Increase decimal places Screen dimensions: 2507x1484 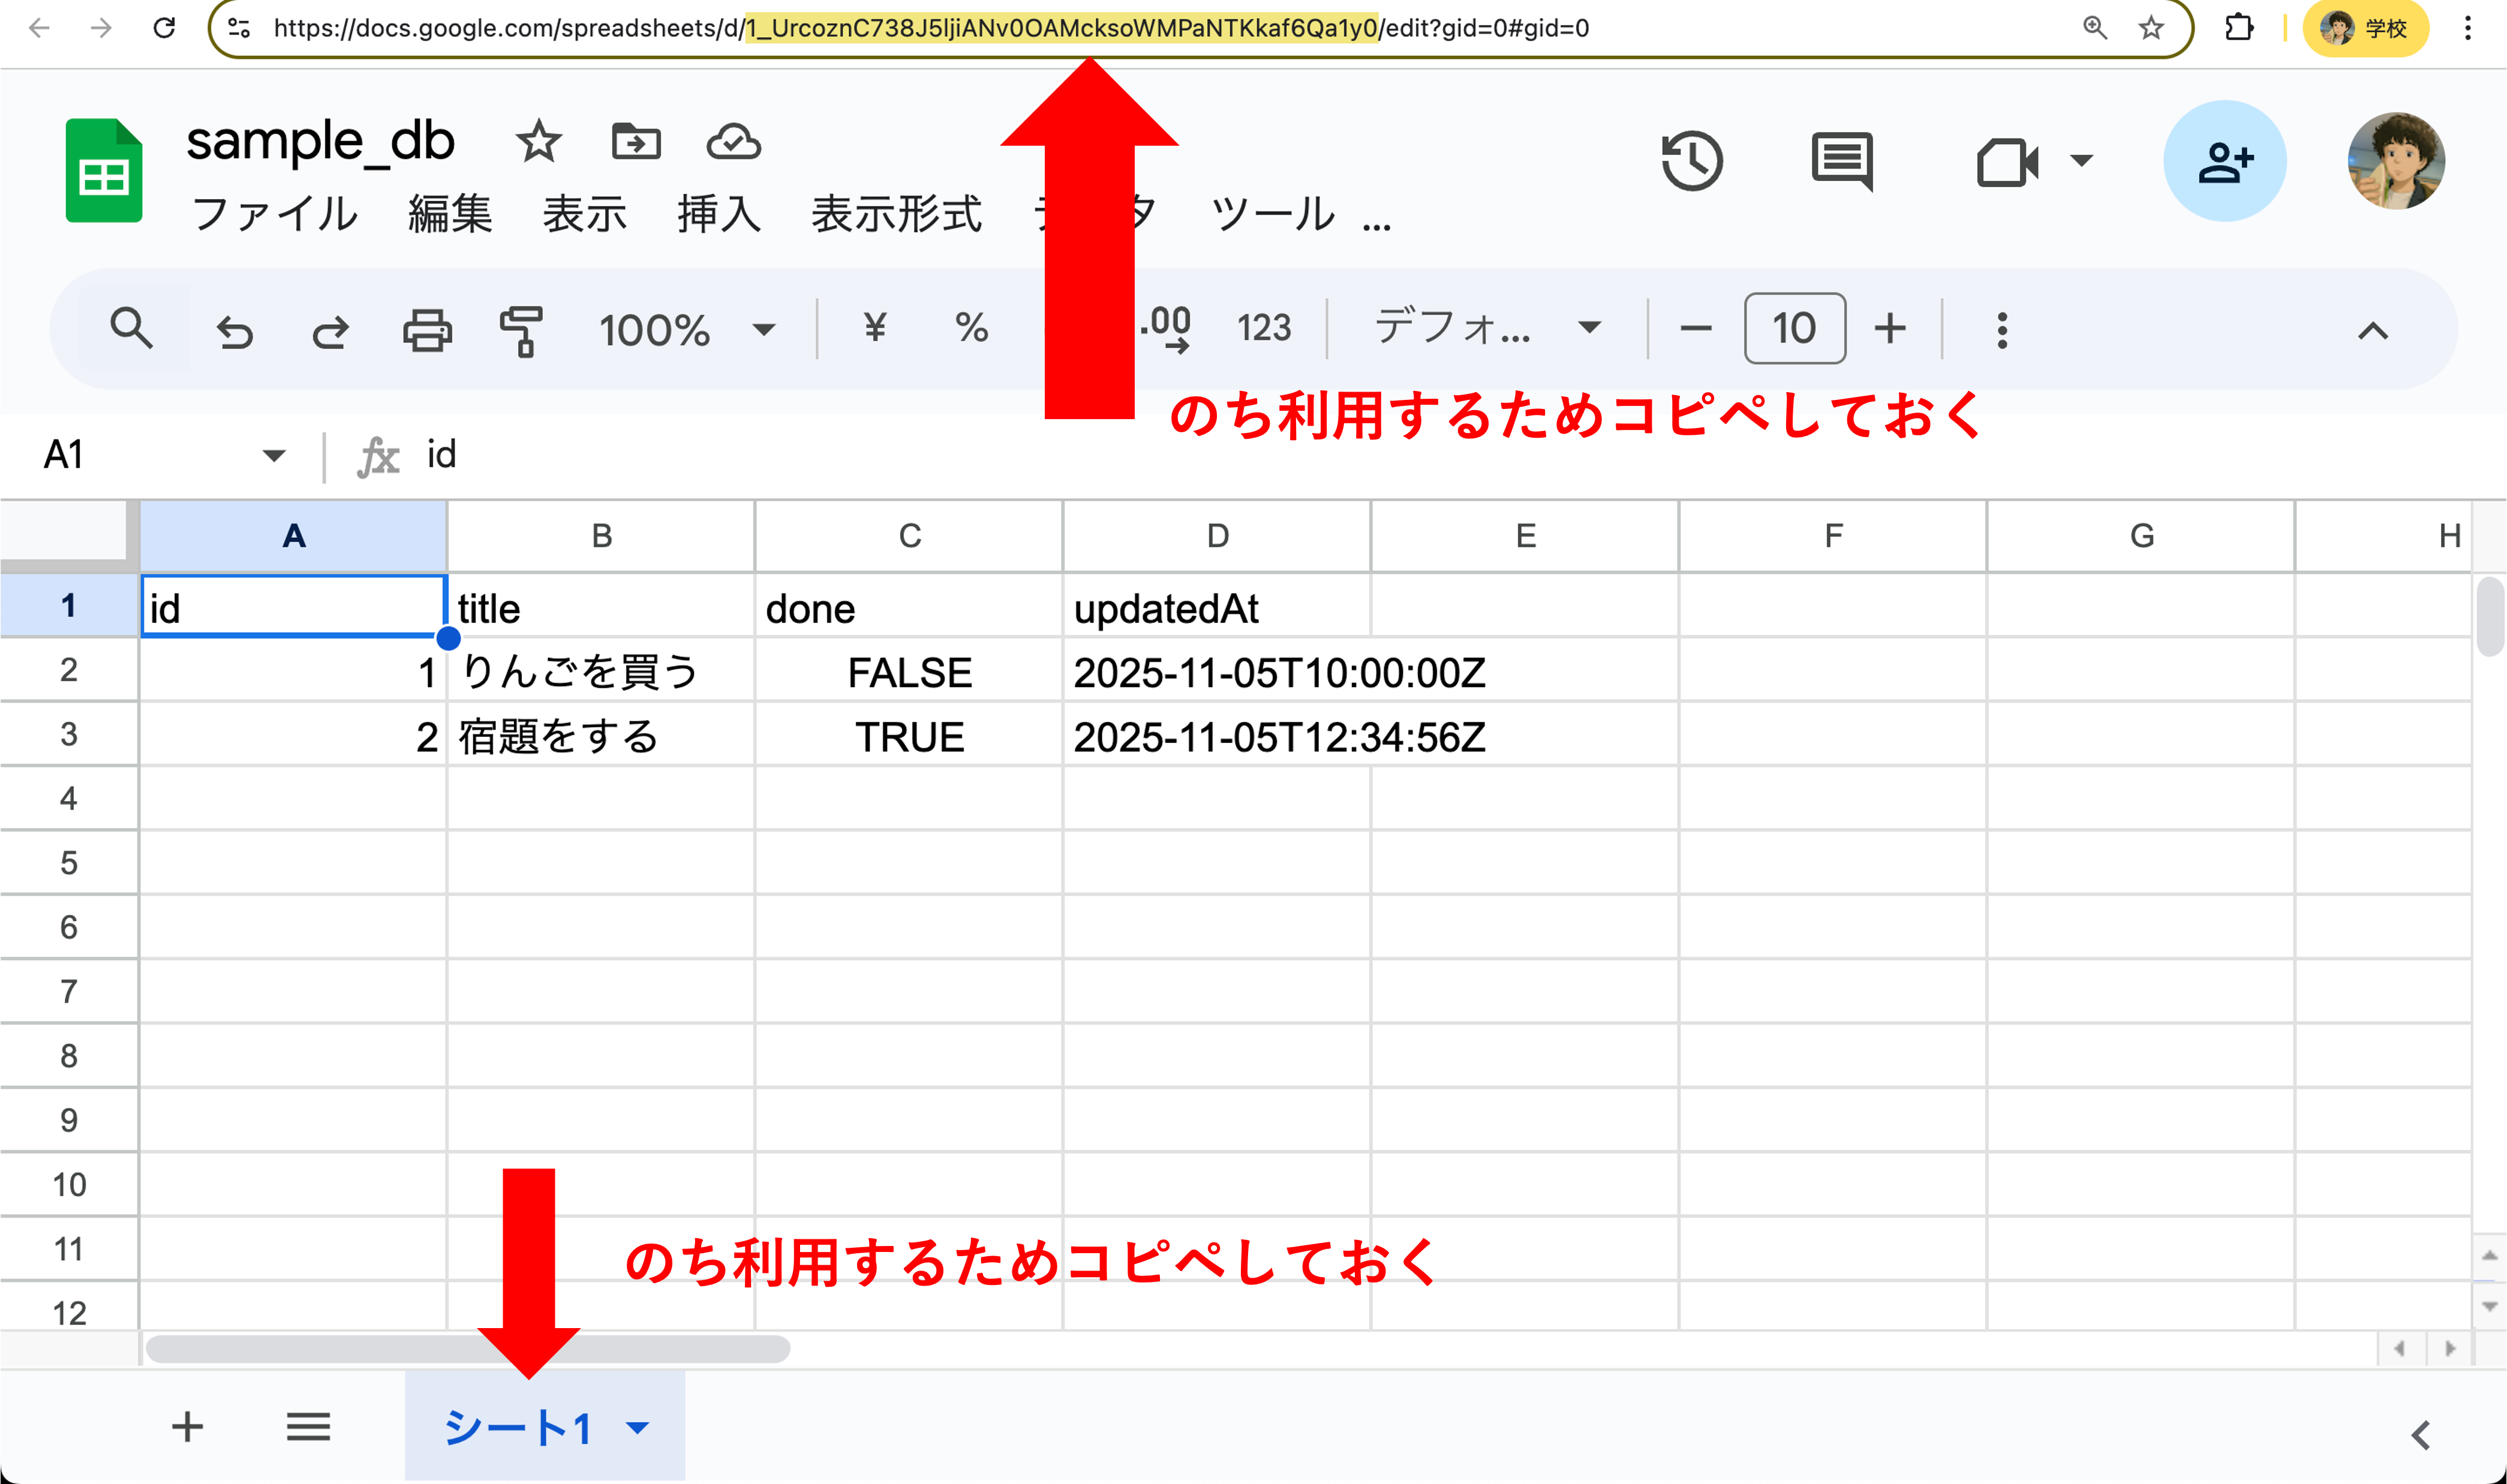[x=1165, y=329]
